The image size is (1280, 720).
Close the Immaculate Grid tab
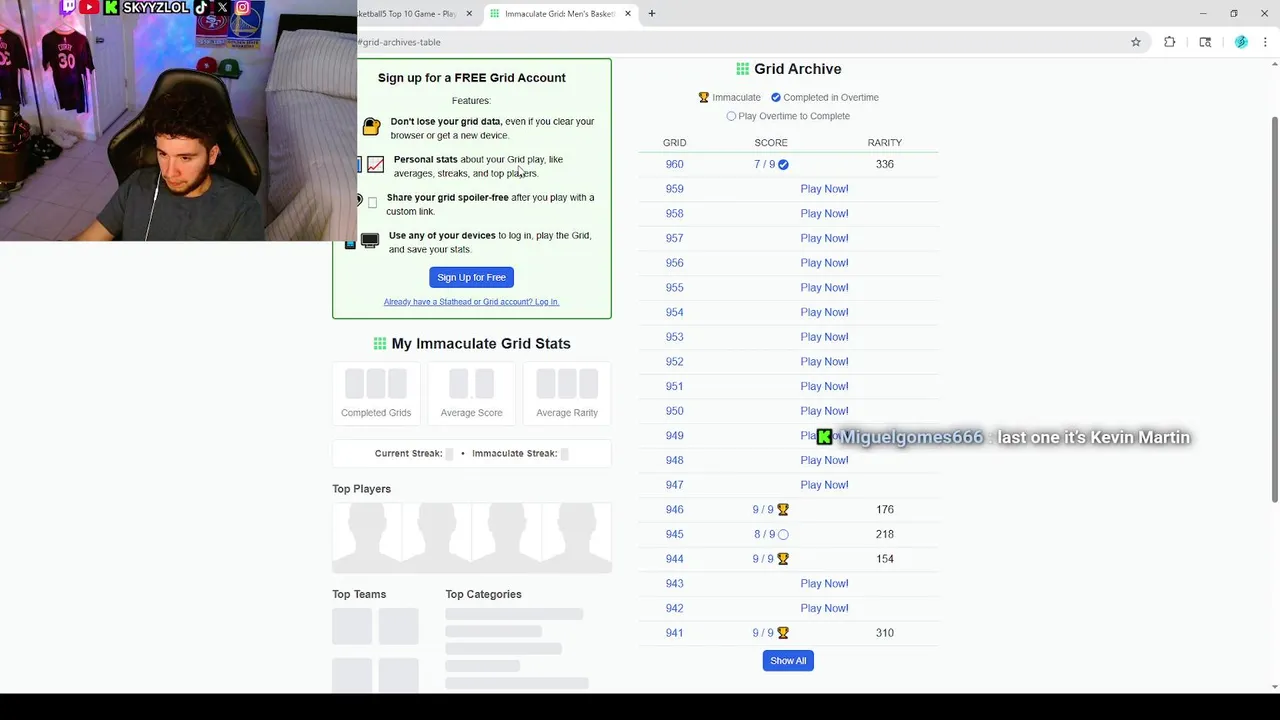coord(628,14)
